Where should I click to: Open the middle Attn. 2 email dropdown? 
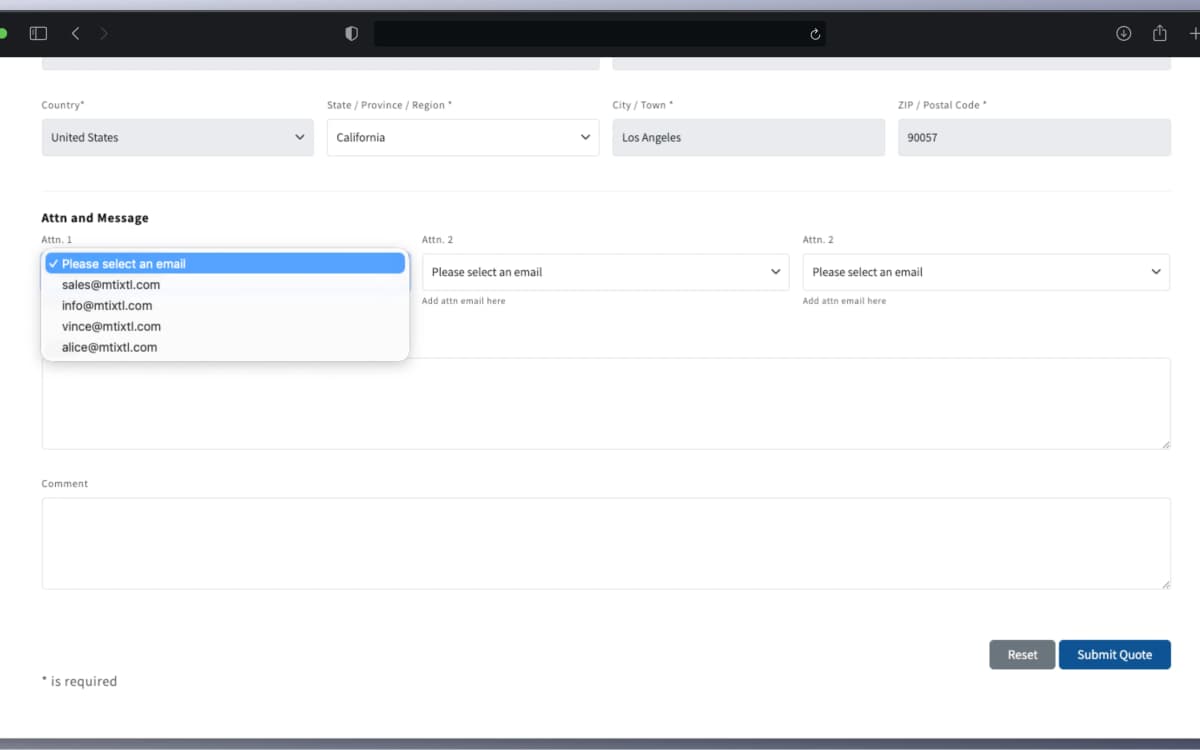tap(605, 272)
